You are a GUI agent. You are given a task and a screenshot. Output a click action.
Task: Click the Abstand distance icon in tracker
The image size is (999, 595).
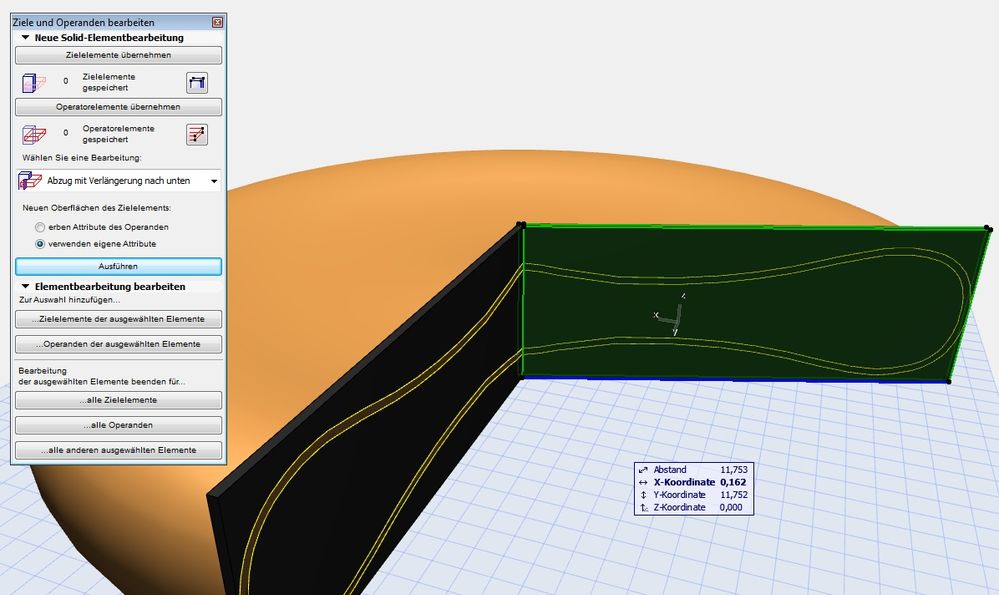[643, 470]
